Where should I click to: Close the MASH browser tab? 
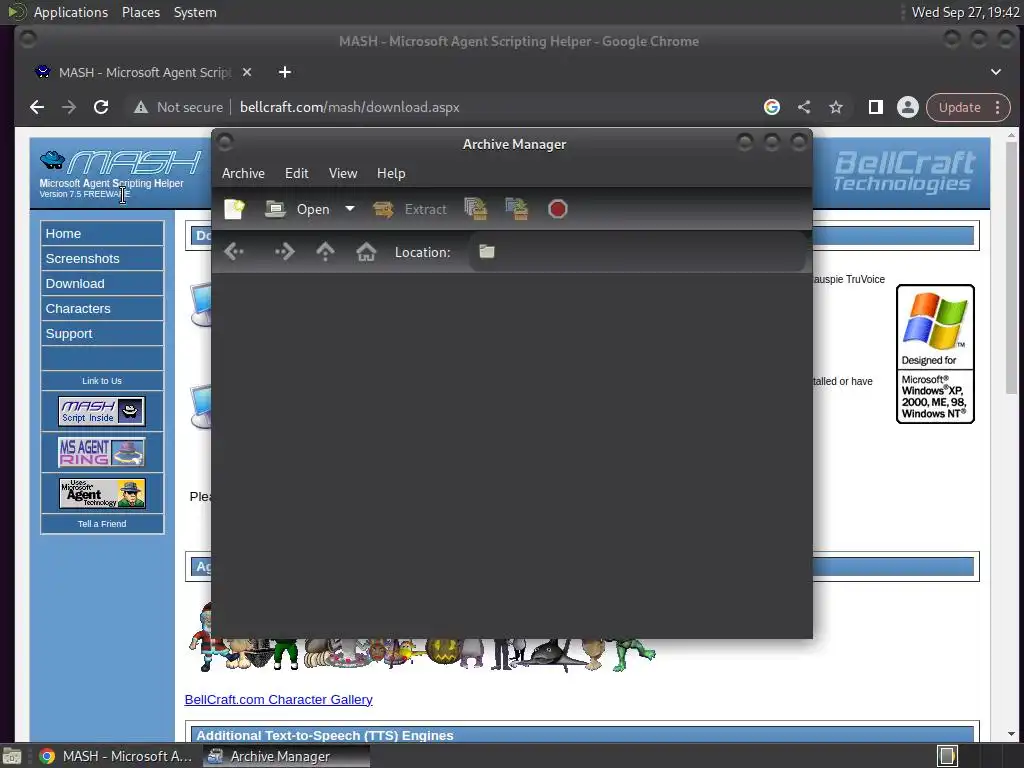pyautogui.click(x=247, y=72)
